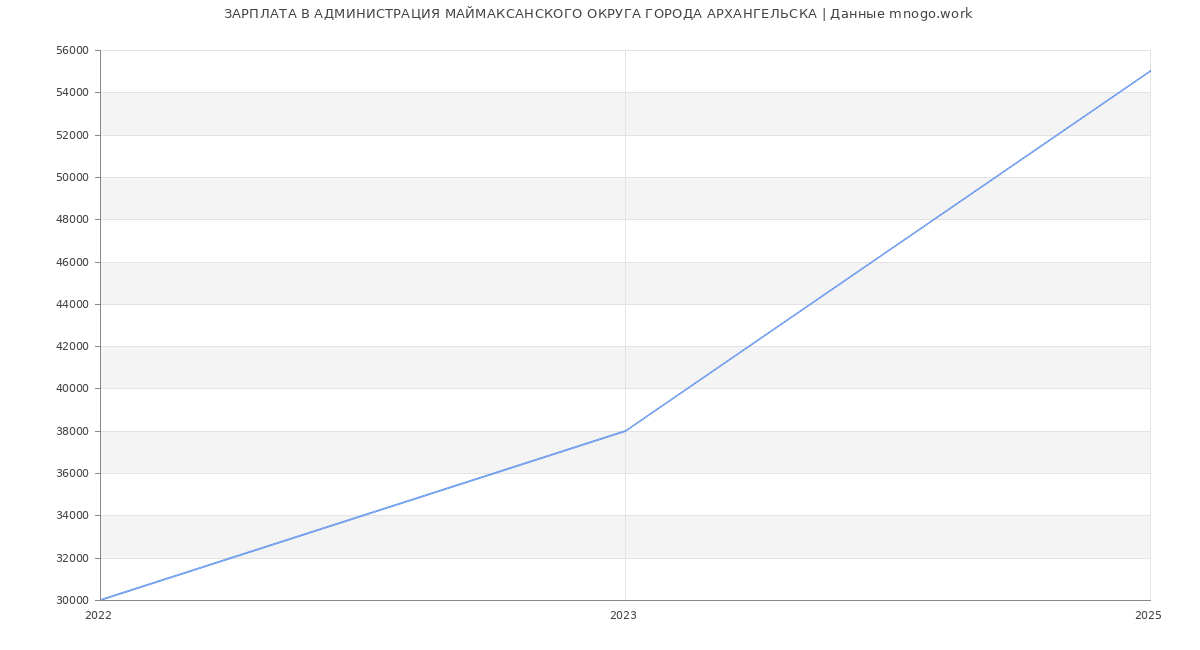Click the chart title text

click(598, 14)
